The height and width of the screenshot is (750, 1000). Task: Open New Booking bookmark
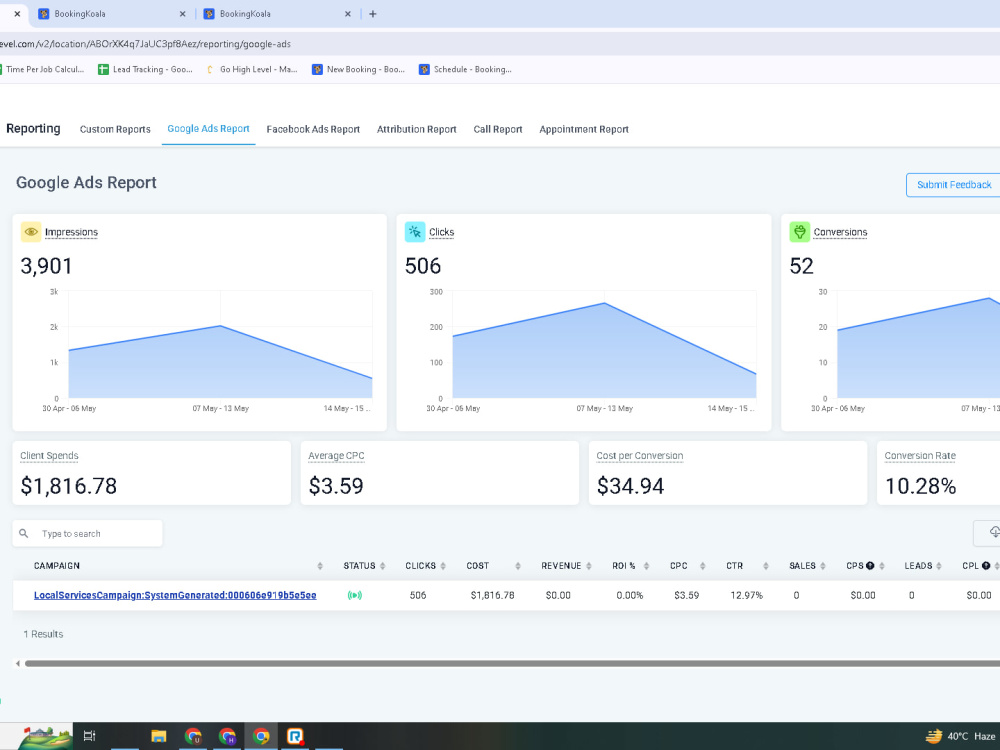(x=358, y=69)
